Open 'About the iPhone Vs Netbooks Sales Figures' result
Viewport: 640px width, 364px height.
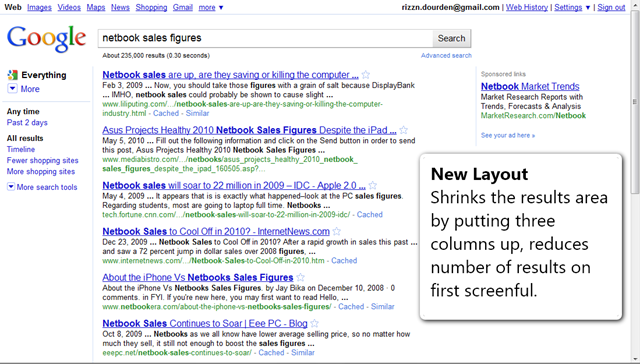pyautogui.click(x=198, y=277)
